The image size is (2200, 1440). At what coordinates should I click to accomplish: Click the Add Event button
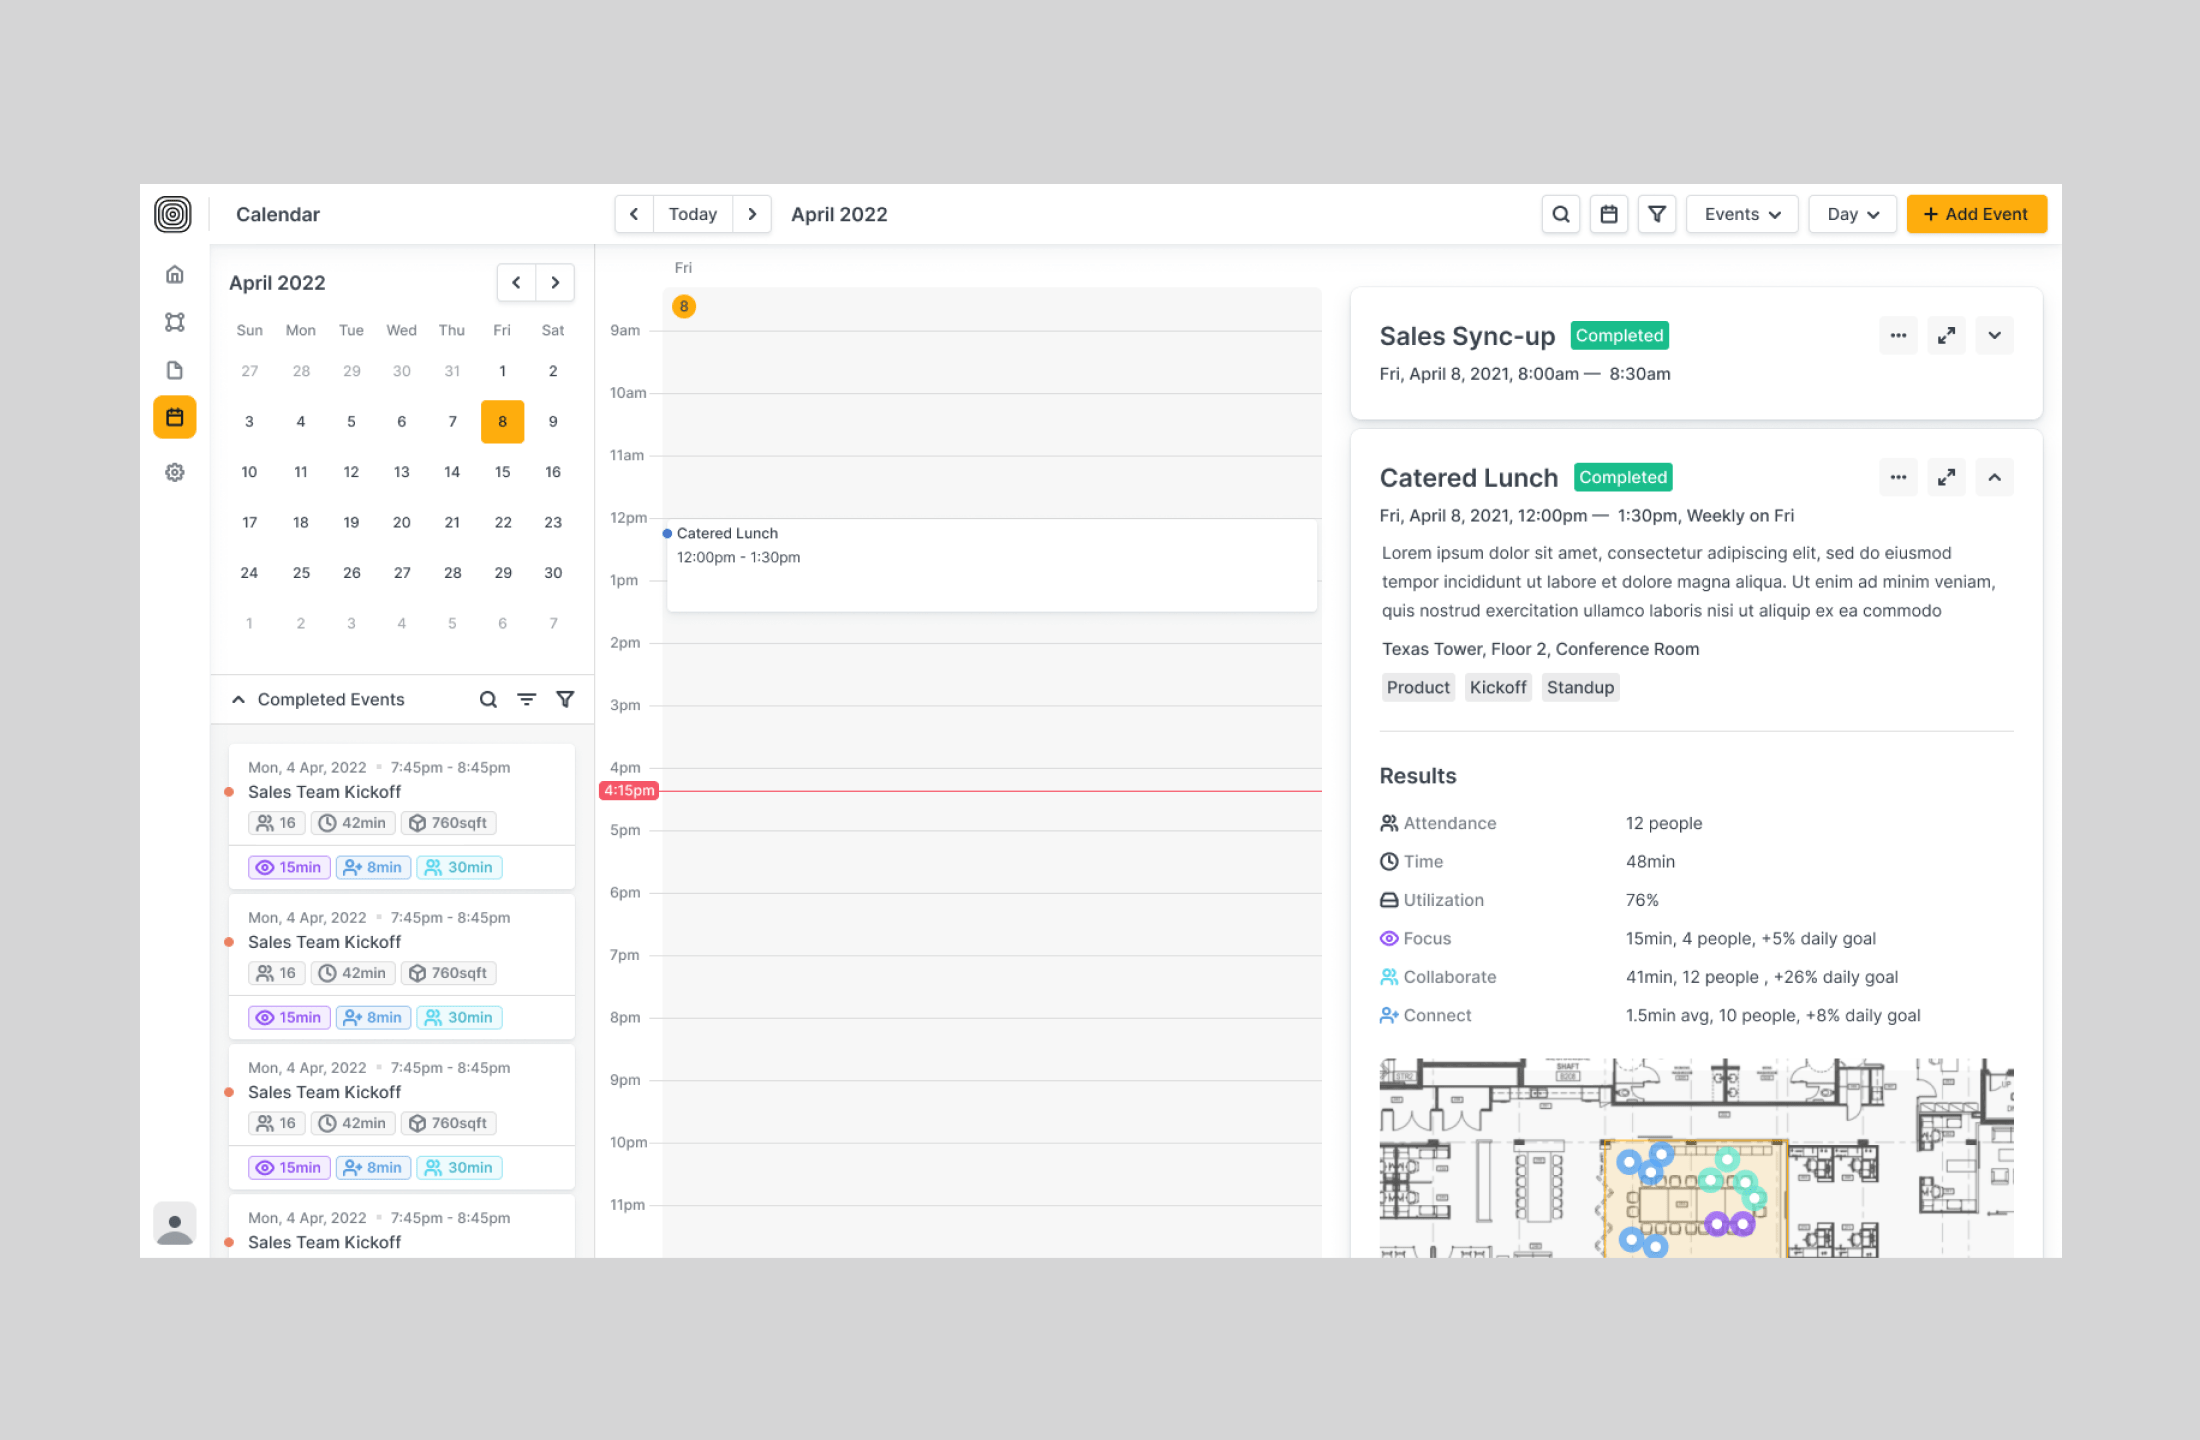(1975, 214)
